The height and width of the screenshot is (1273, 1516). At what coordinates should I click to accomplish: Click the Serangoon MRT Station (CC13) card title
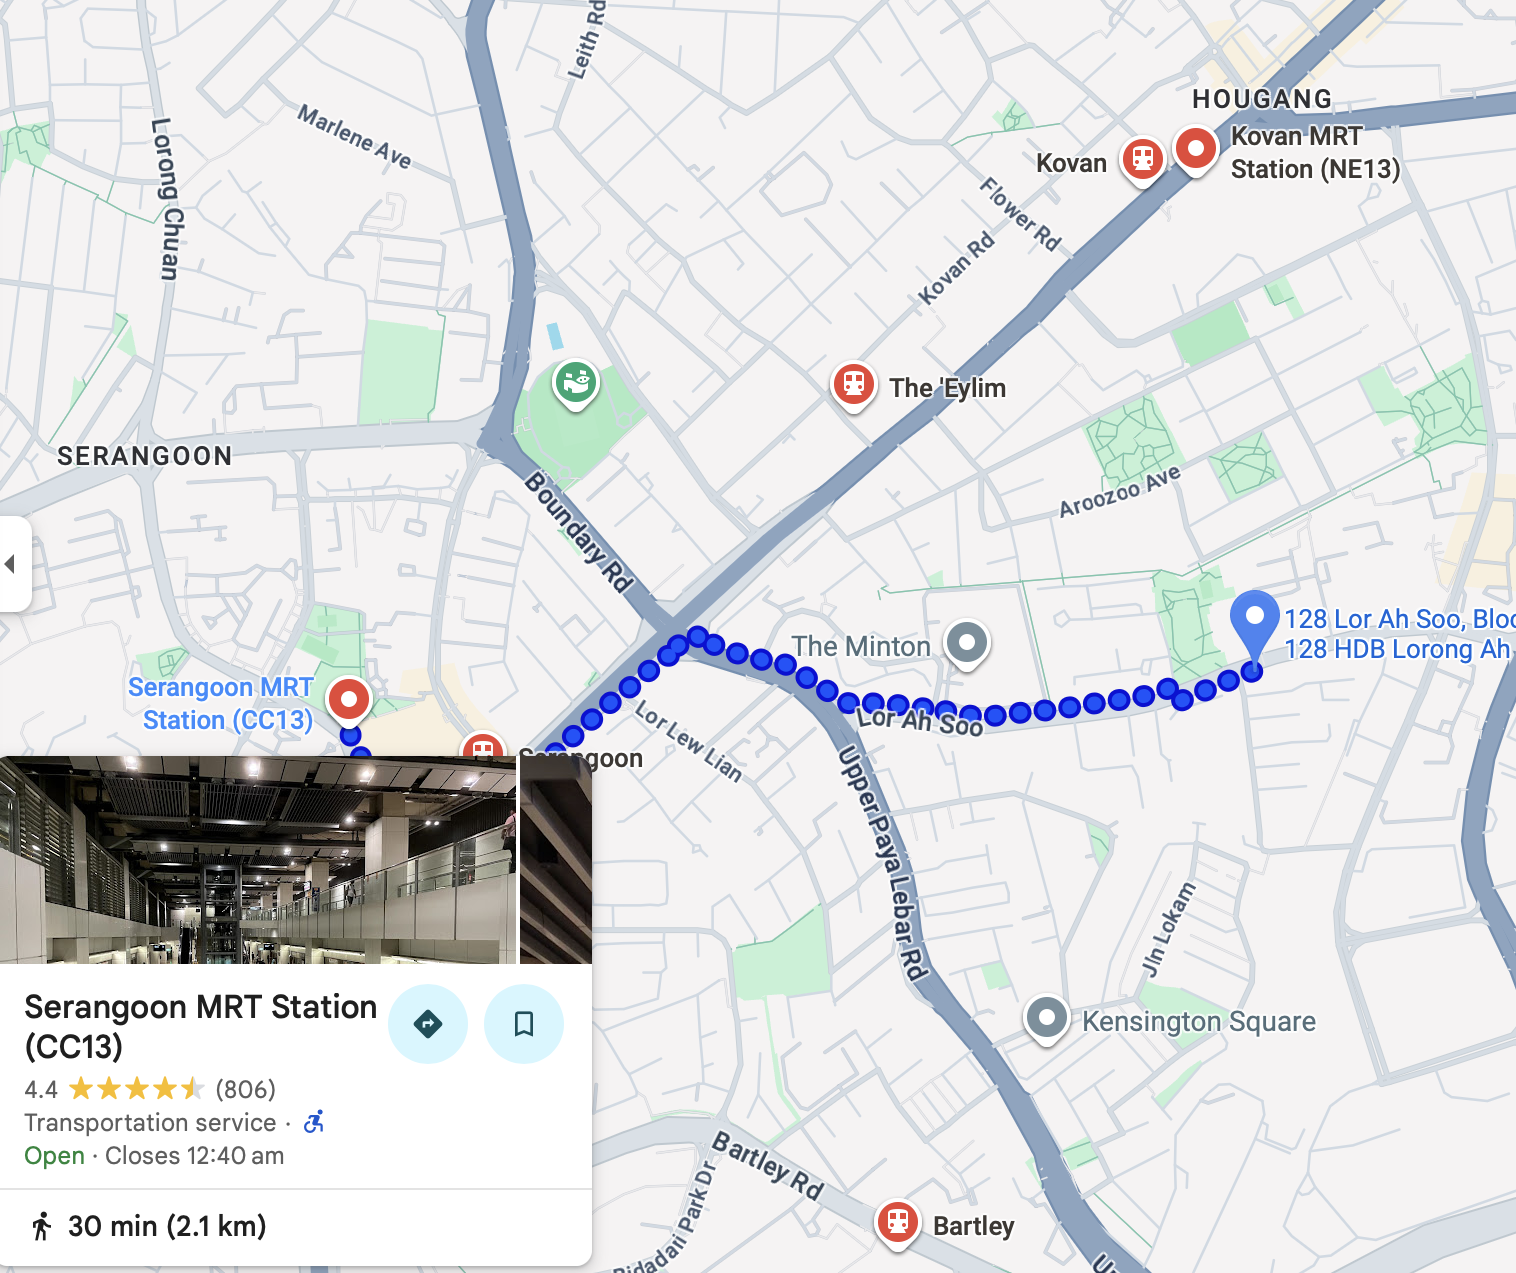[200, 1026]
